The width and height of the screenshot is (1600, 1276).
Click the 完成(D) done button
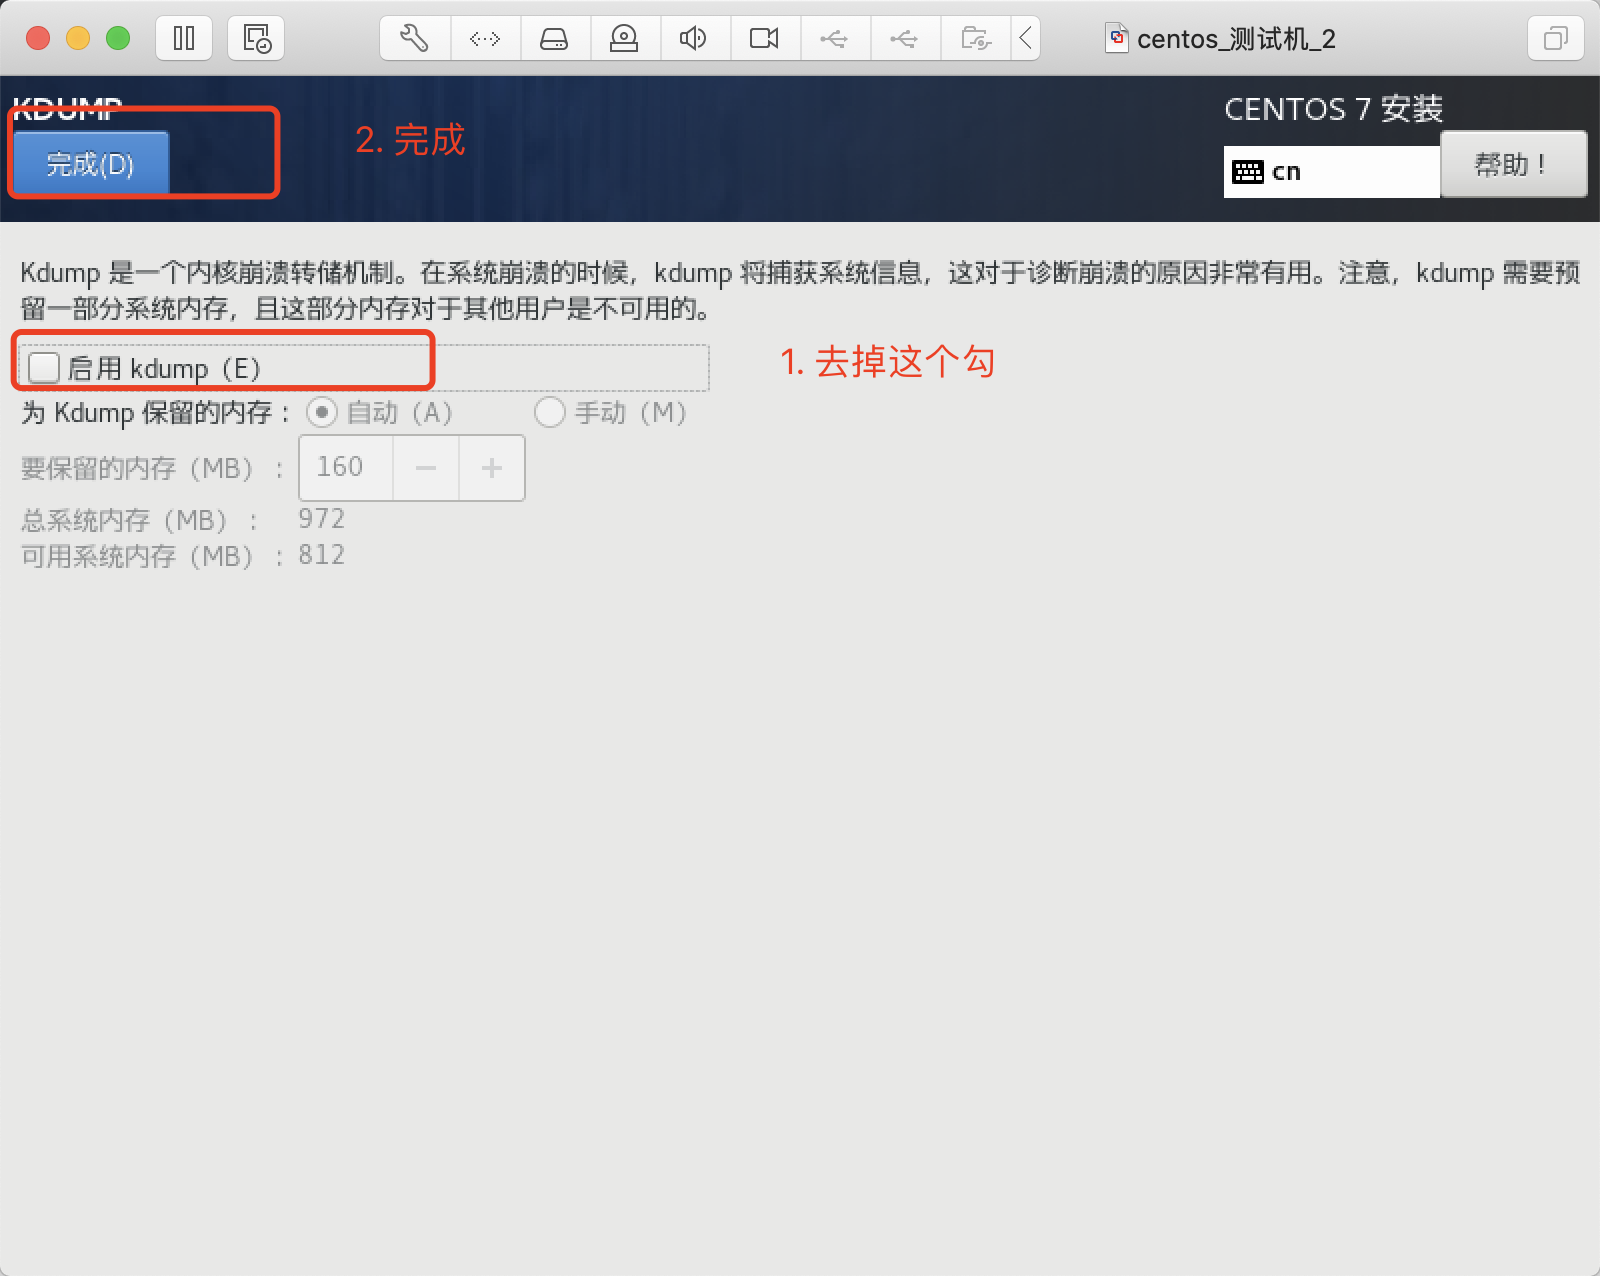click(x=90, y=163)
